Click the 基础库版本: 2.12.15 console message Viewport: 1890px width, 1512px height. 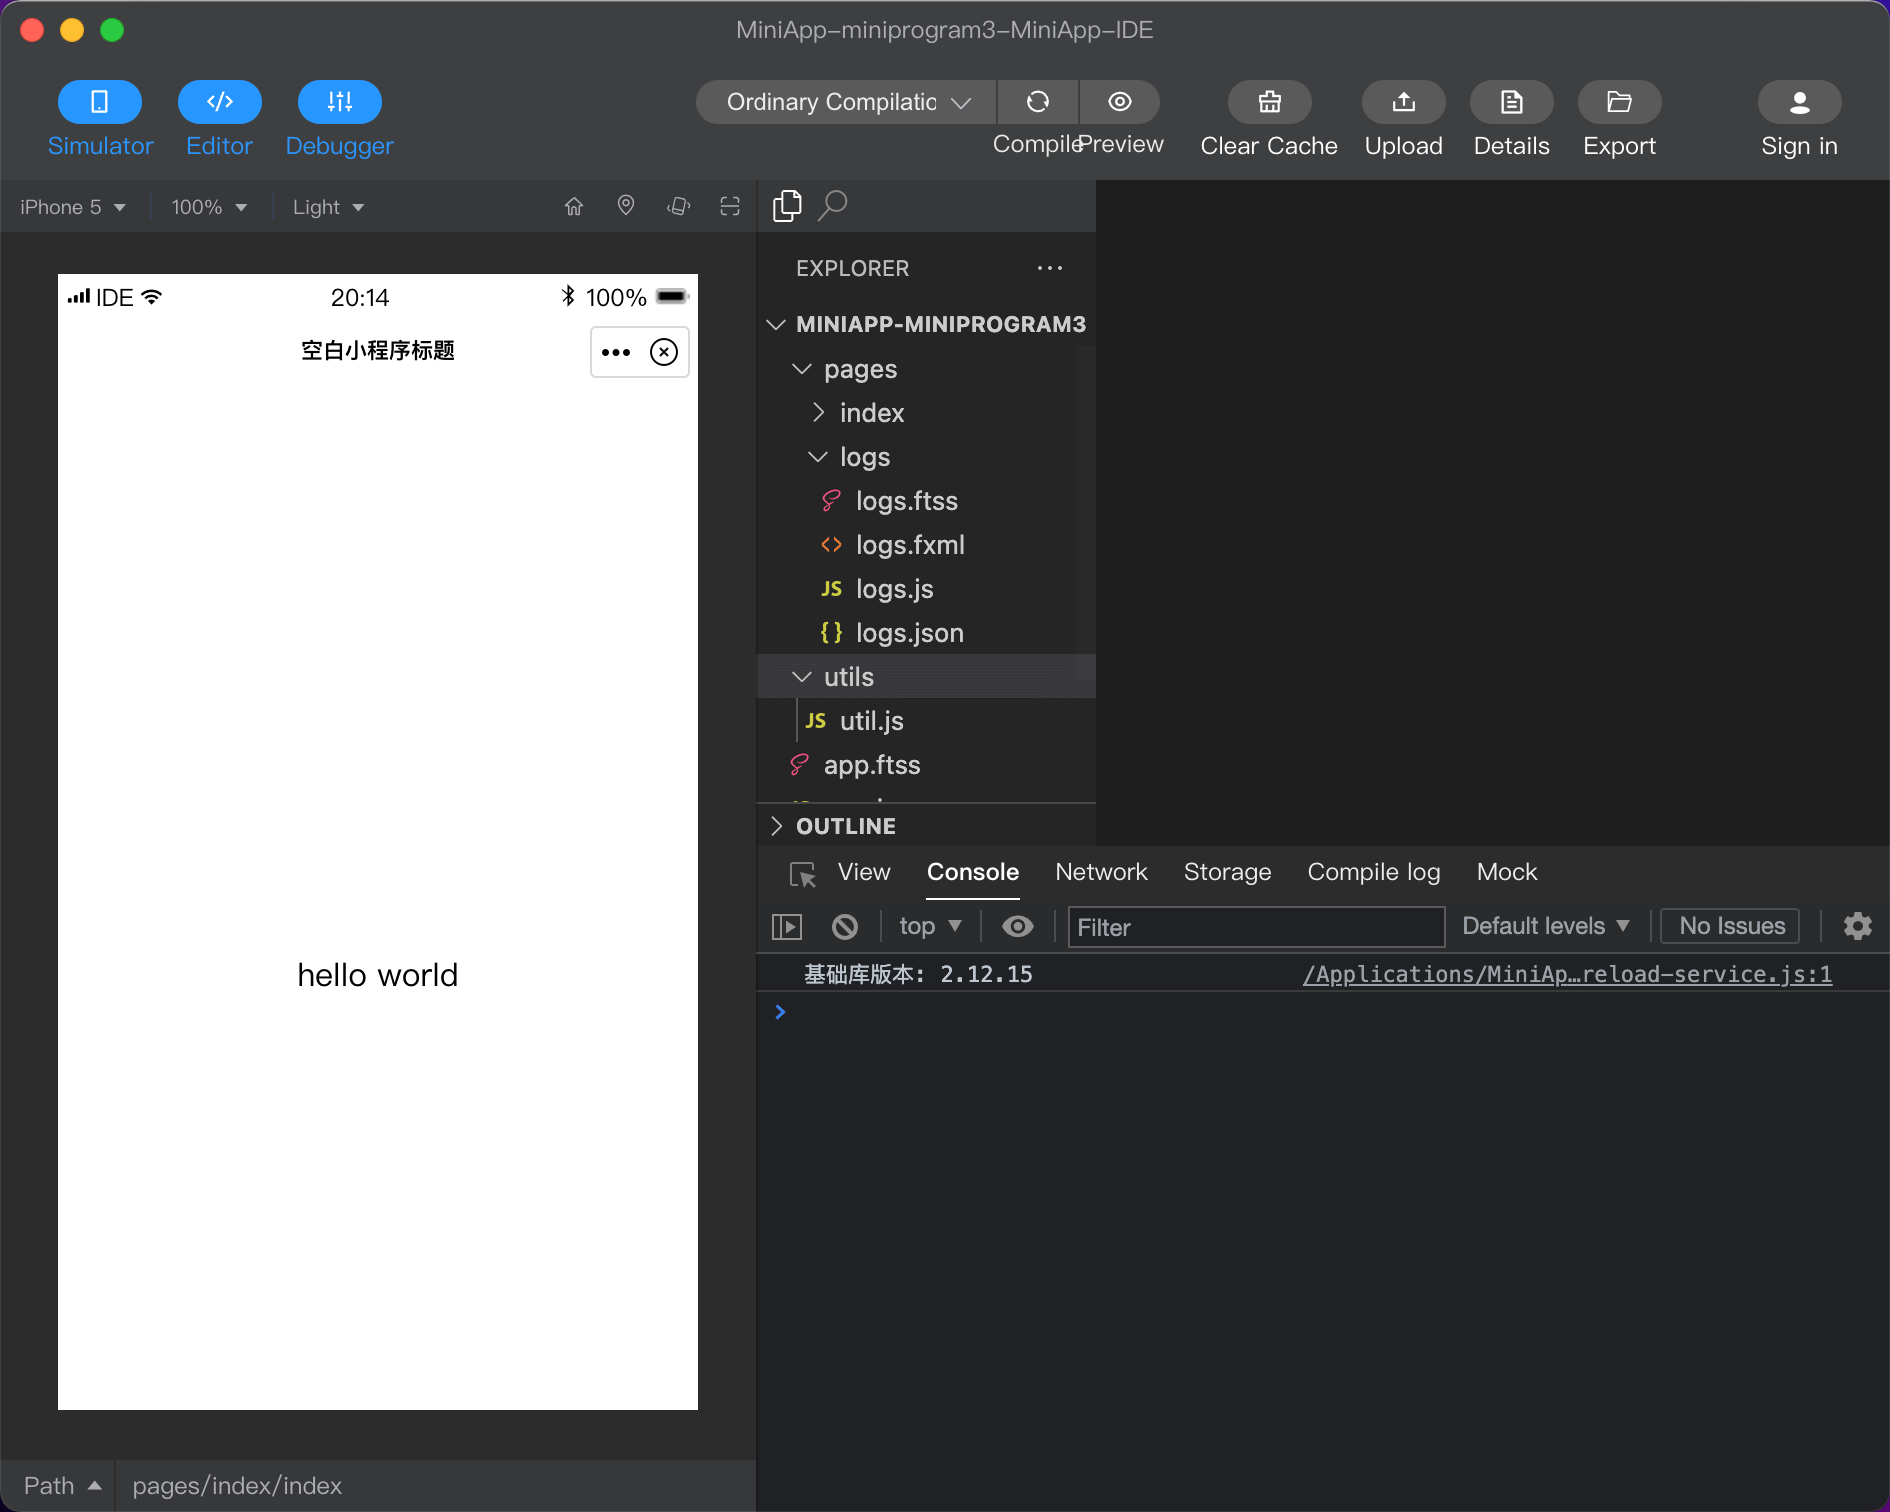pos(919,974)
